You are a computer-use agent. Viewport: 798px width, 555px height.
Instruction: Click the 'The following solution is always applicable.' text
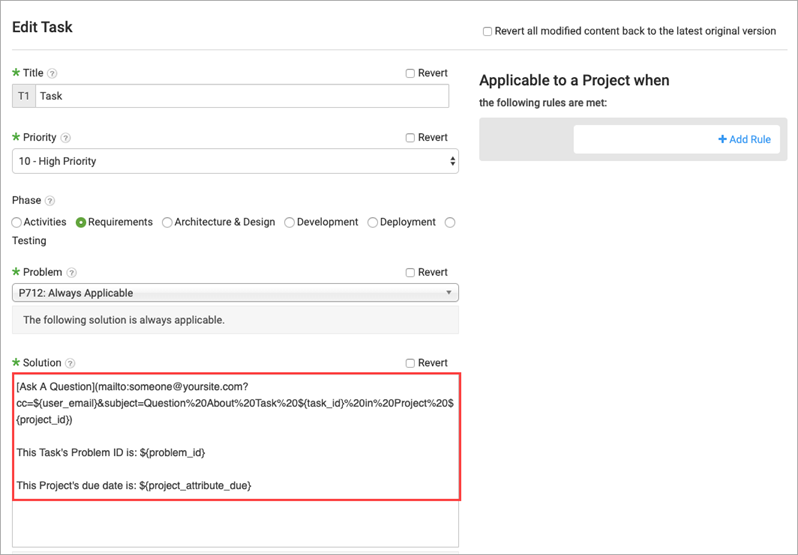[x=124, y=320]
